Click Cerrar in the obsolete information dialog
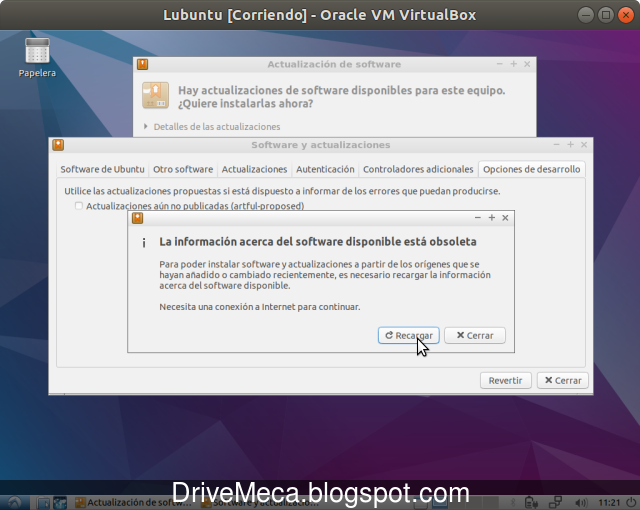Viewport: 640px width, 510px height. coord(475,335)
